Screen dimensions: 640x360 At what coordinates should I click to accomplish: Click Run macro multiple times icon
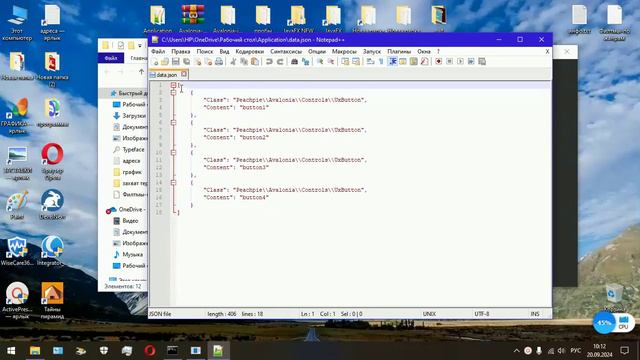471,62
